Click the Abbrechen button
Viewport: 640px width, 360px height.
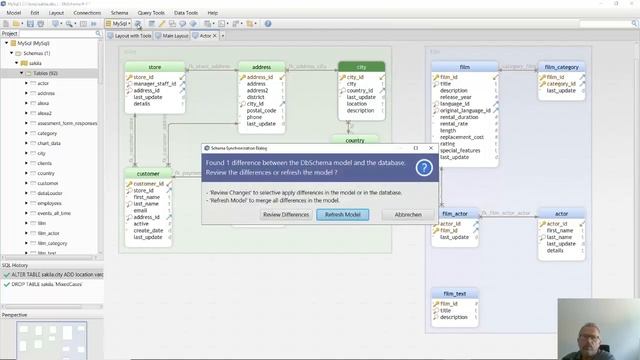point(408,215)
